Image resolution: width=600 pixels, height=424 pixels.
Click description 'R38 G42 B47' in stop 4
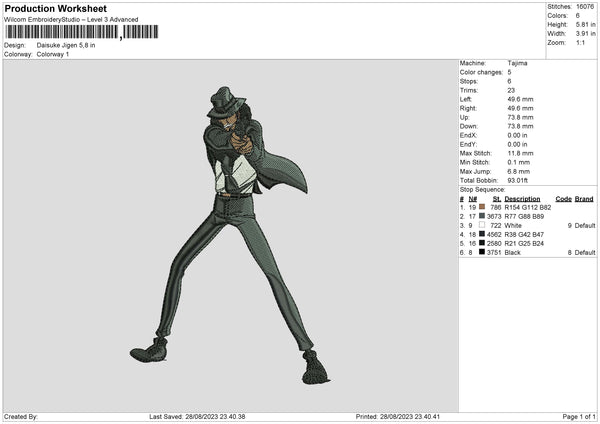coord(524,234)
